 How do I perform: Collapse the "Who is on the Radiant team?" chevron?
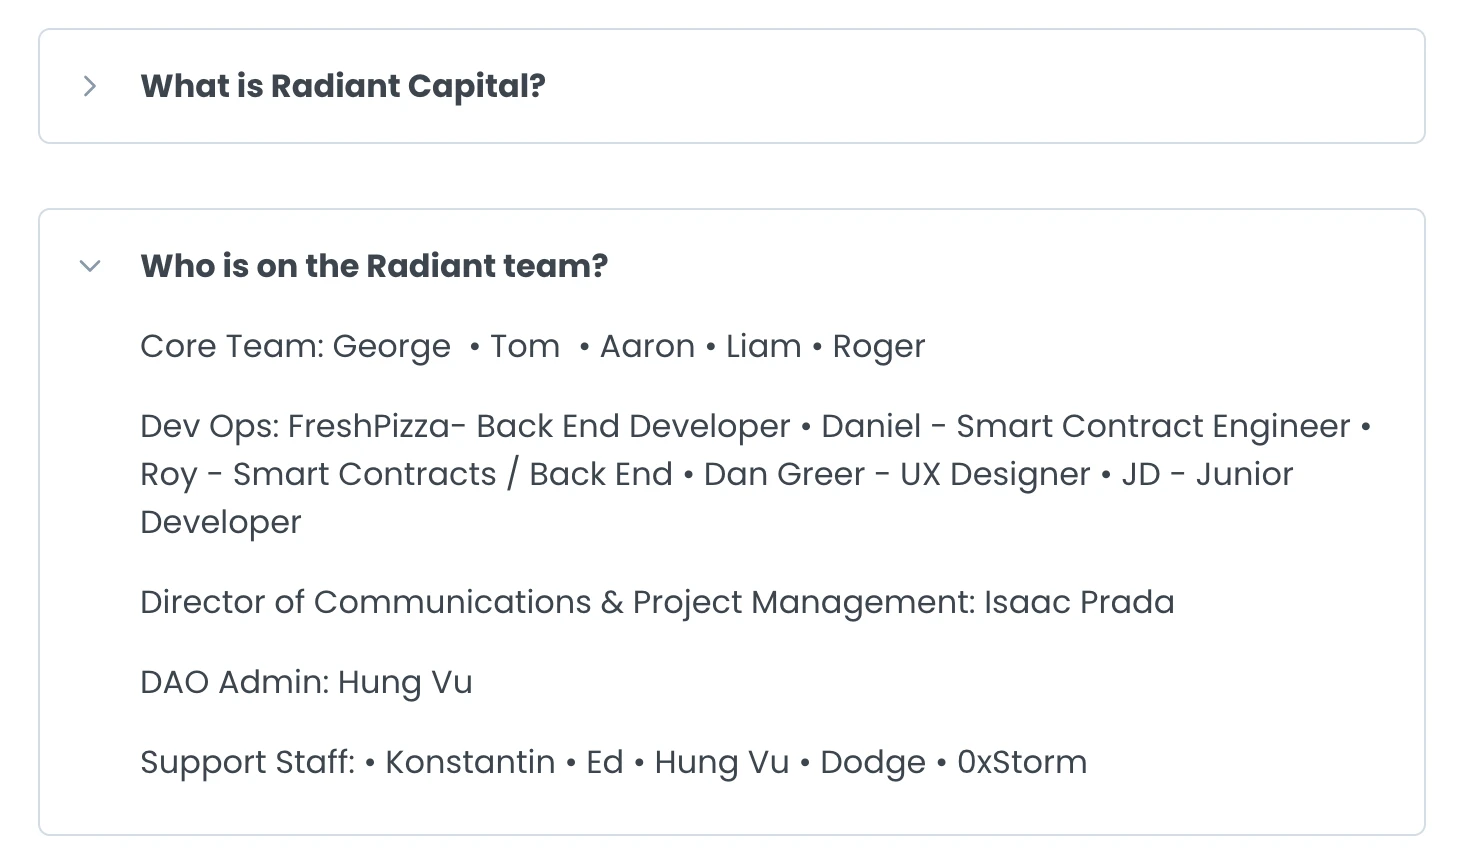coord(90,266)
